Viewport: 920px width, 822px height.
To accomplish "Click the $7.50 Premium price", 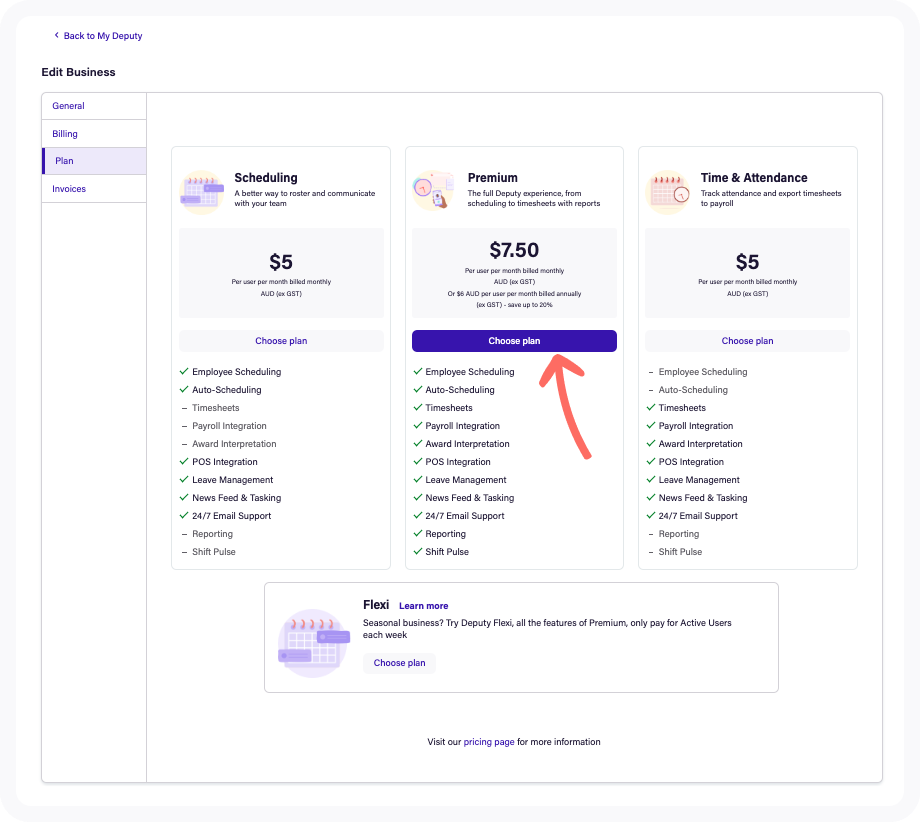I will pos(514,251).
